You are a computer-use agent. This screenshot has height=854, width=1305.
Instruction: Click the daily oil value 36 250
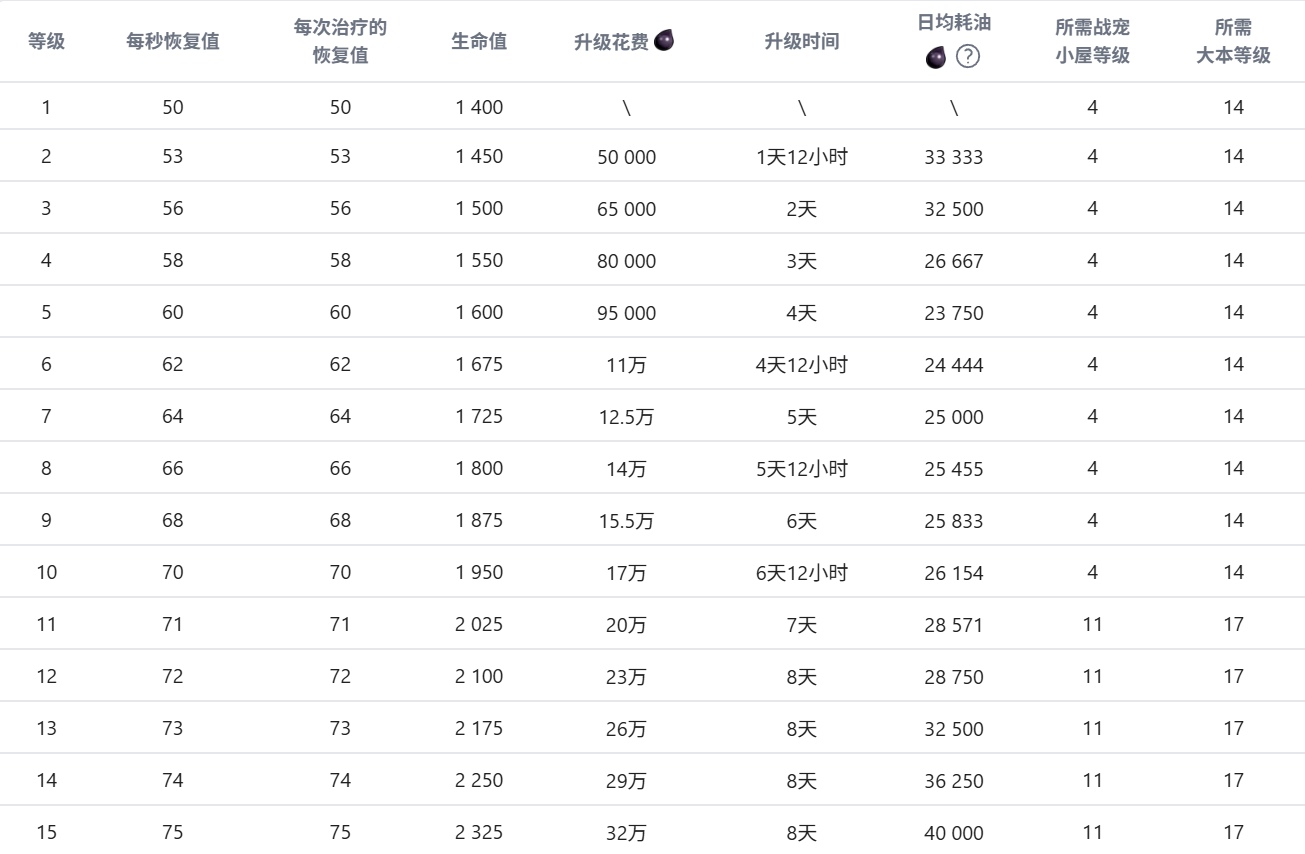coord(954,781)
